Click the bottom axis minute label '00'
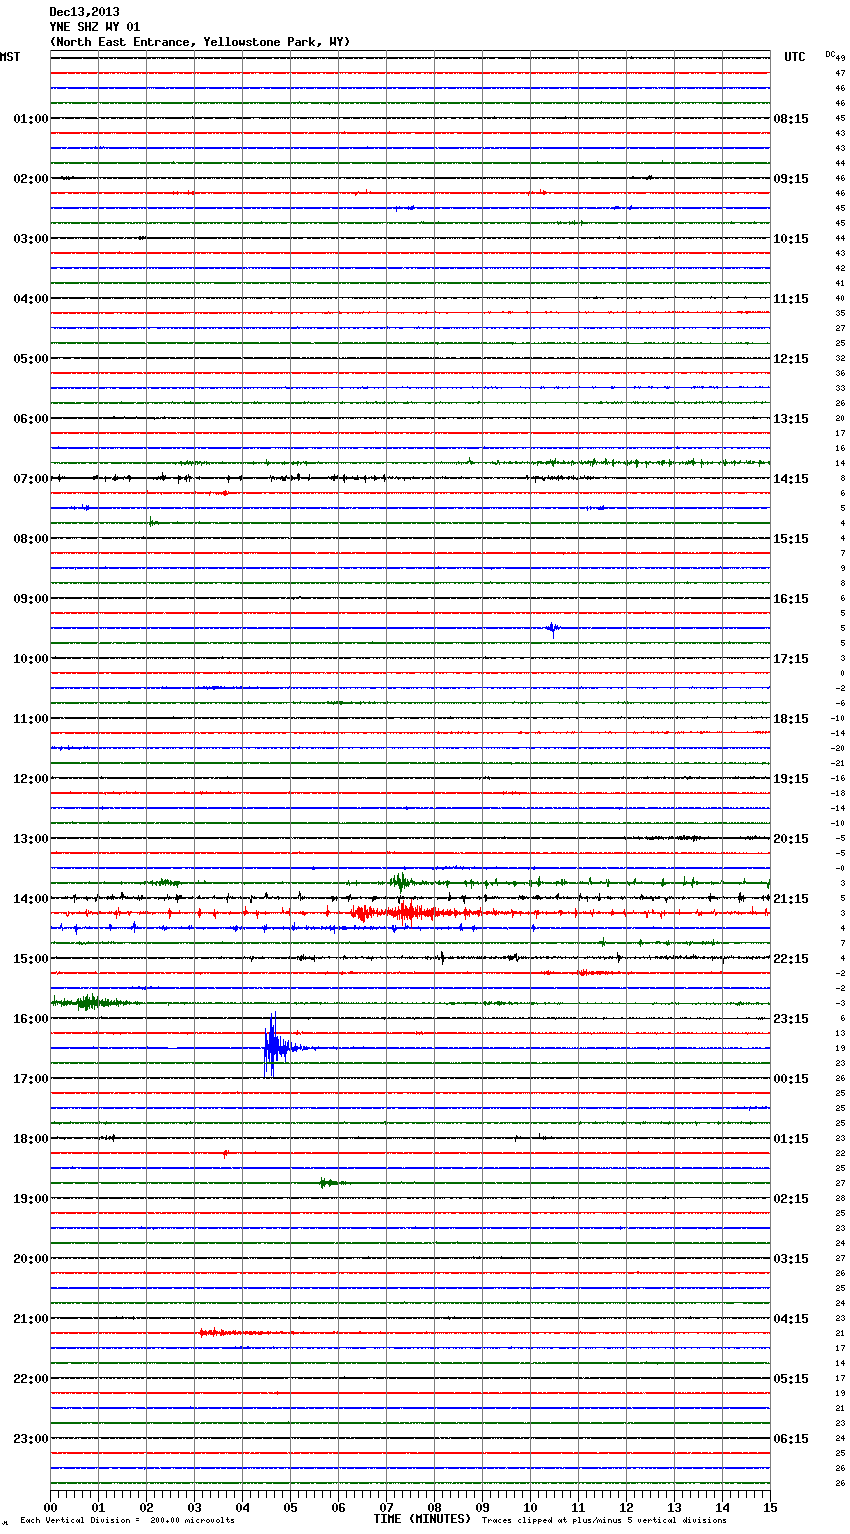Image resolution: width=850 pixels, height=1534 pixels. (50, 1507)
